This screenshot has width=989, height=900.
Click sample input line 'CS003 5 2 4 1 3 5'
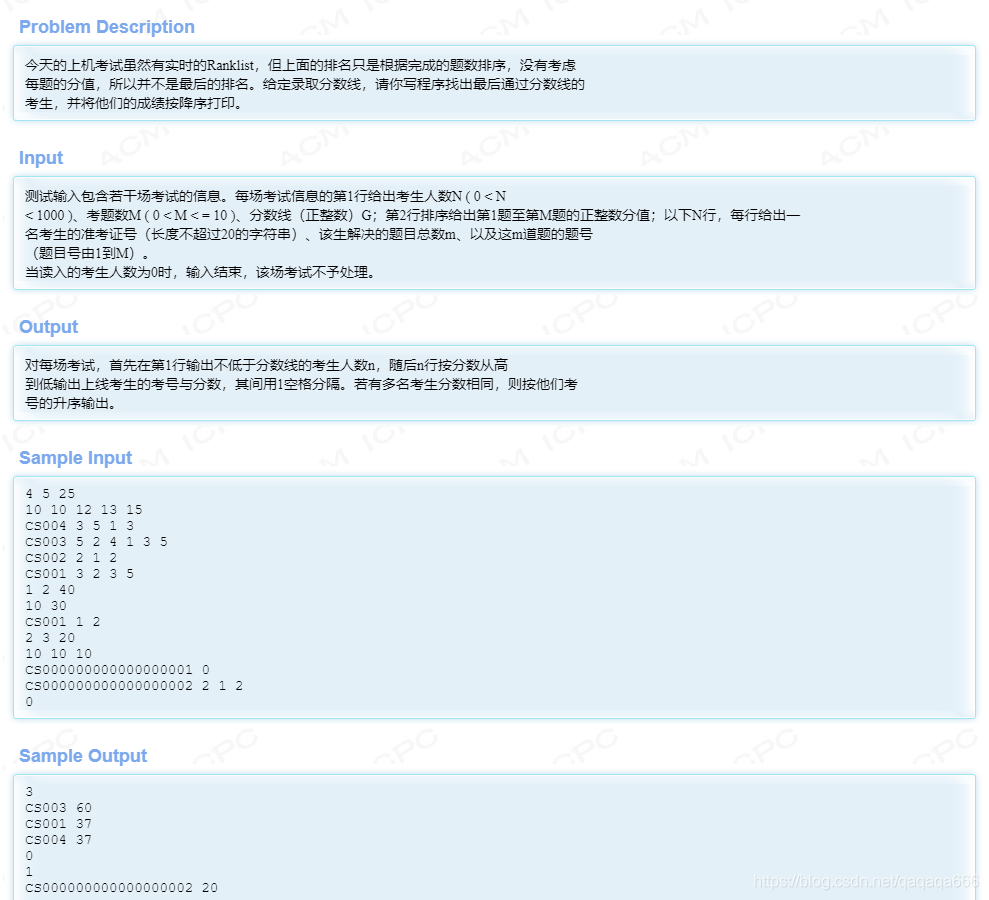(x=97, y=542)
